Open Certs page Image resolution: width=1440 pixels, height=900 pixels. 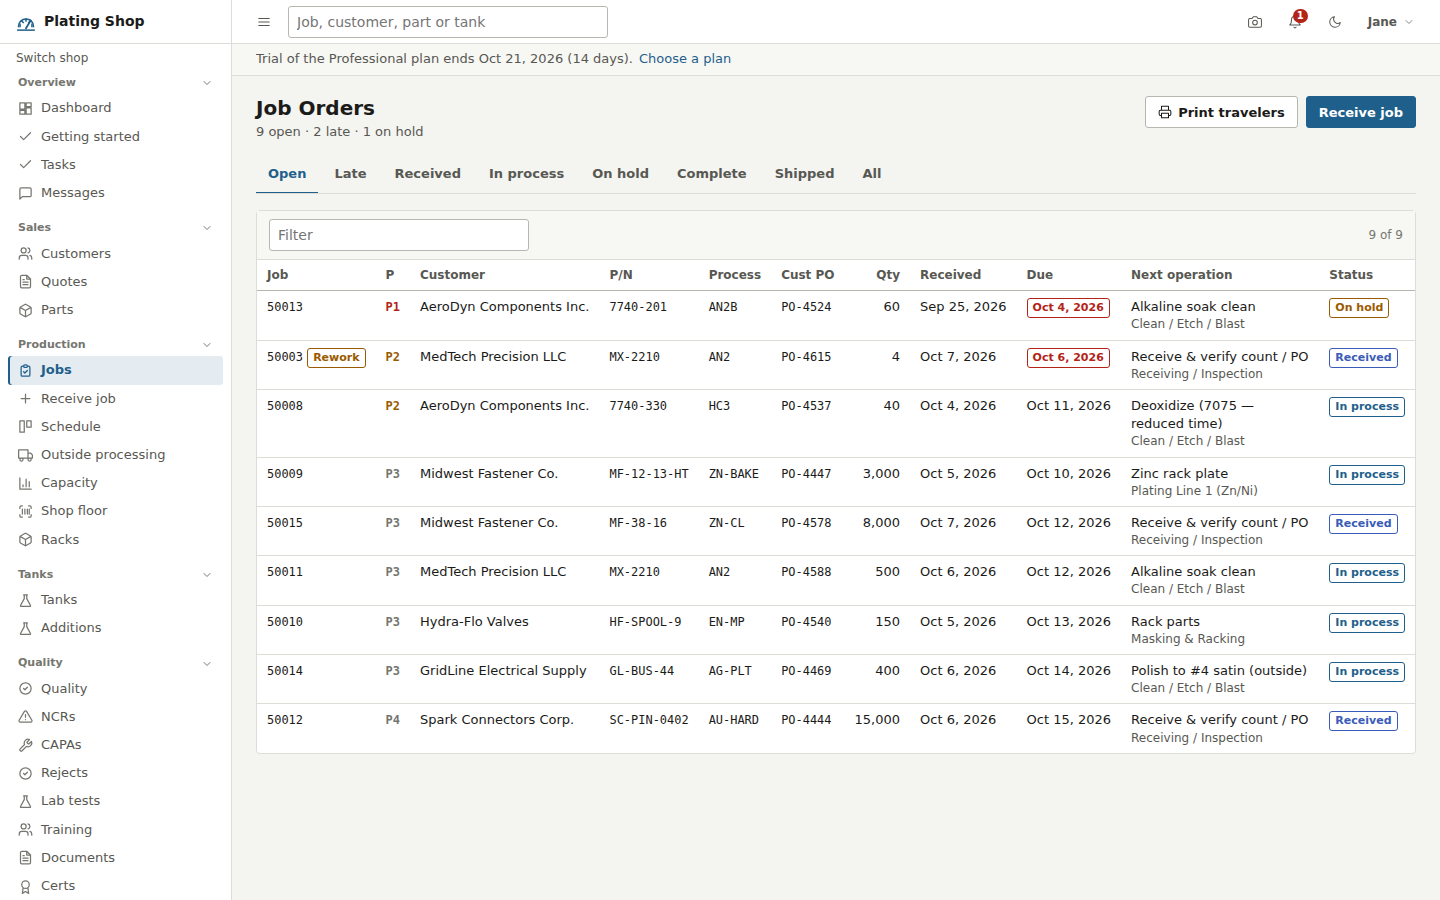click(x=115, y=886)
